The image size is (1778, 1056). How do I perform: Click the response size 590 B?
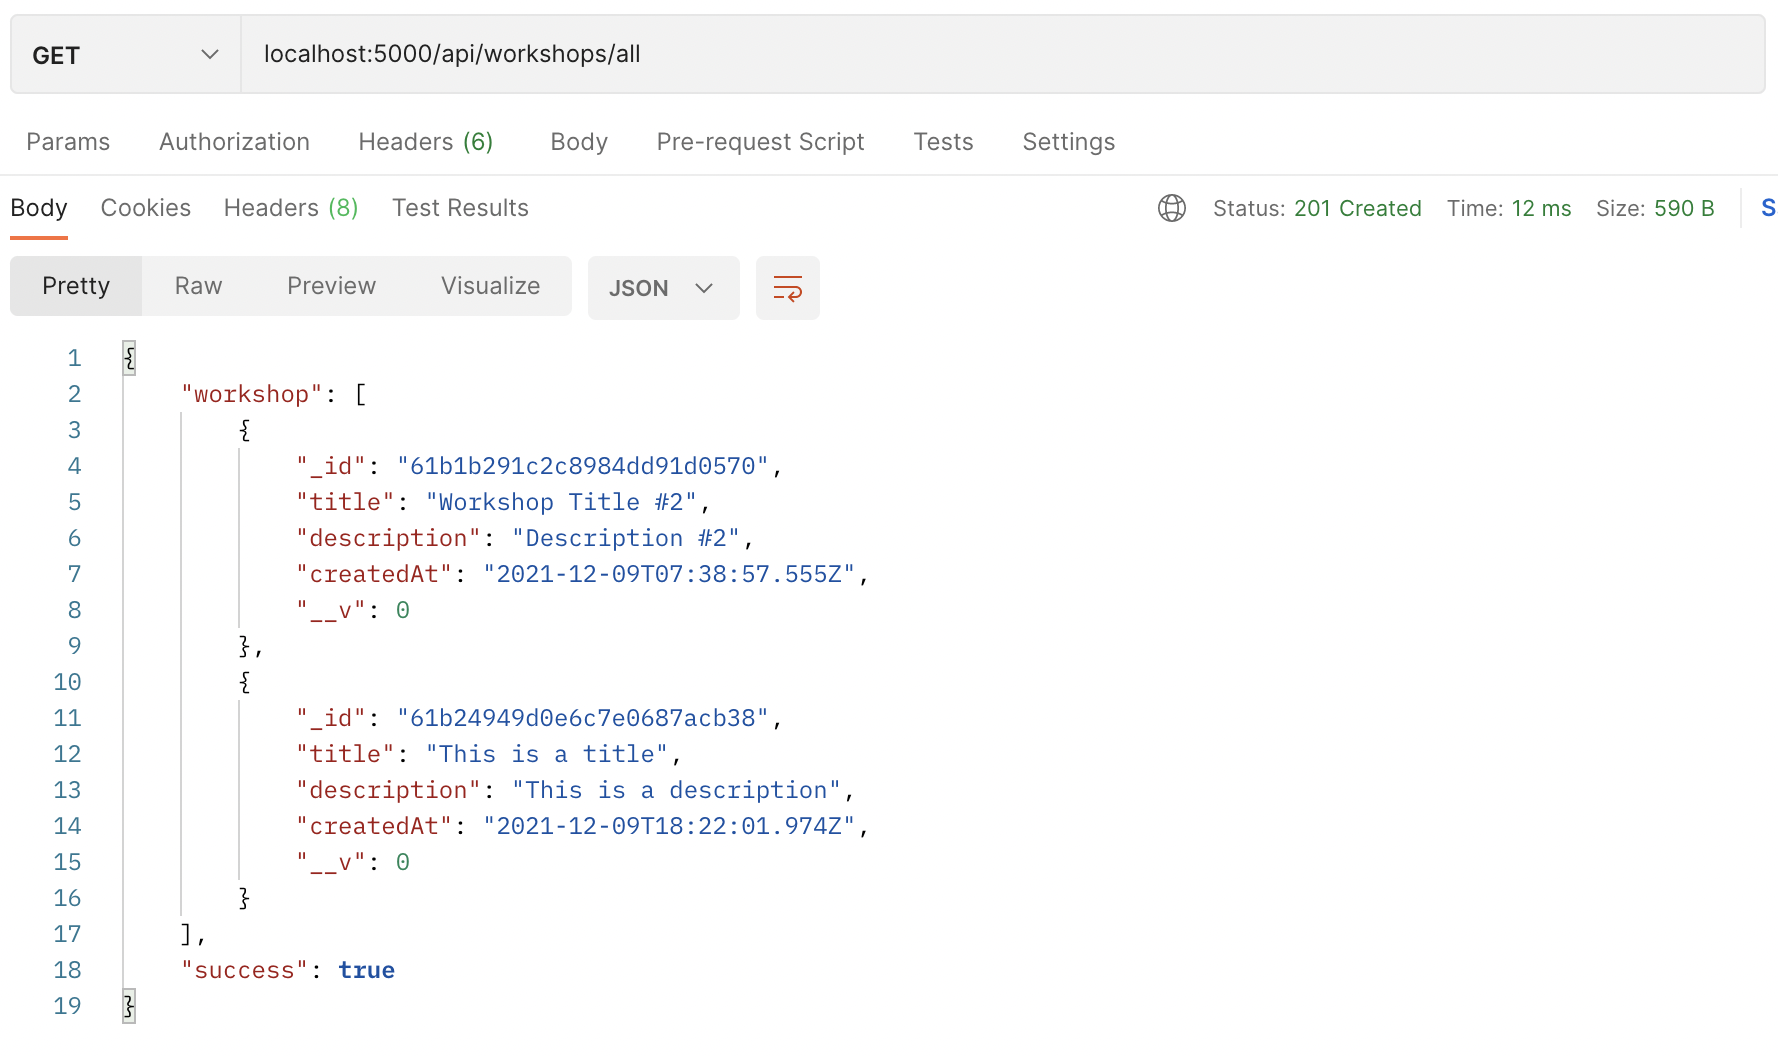tap(1684, 208)
